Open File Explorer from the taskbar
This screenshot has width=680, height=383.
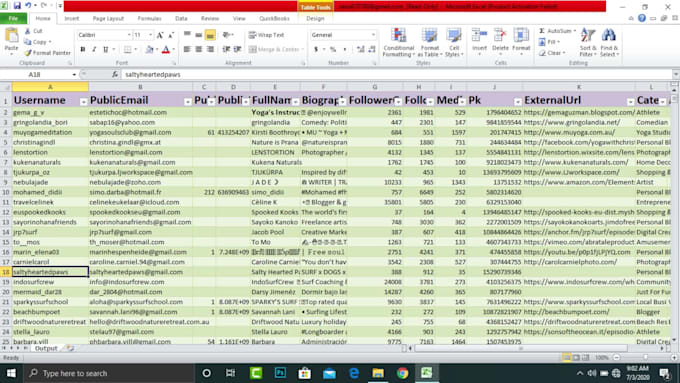click(x=378, y=373)
